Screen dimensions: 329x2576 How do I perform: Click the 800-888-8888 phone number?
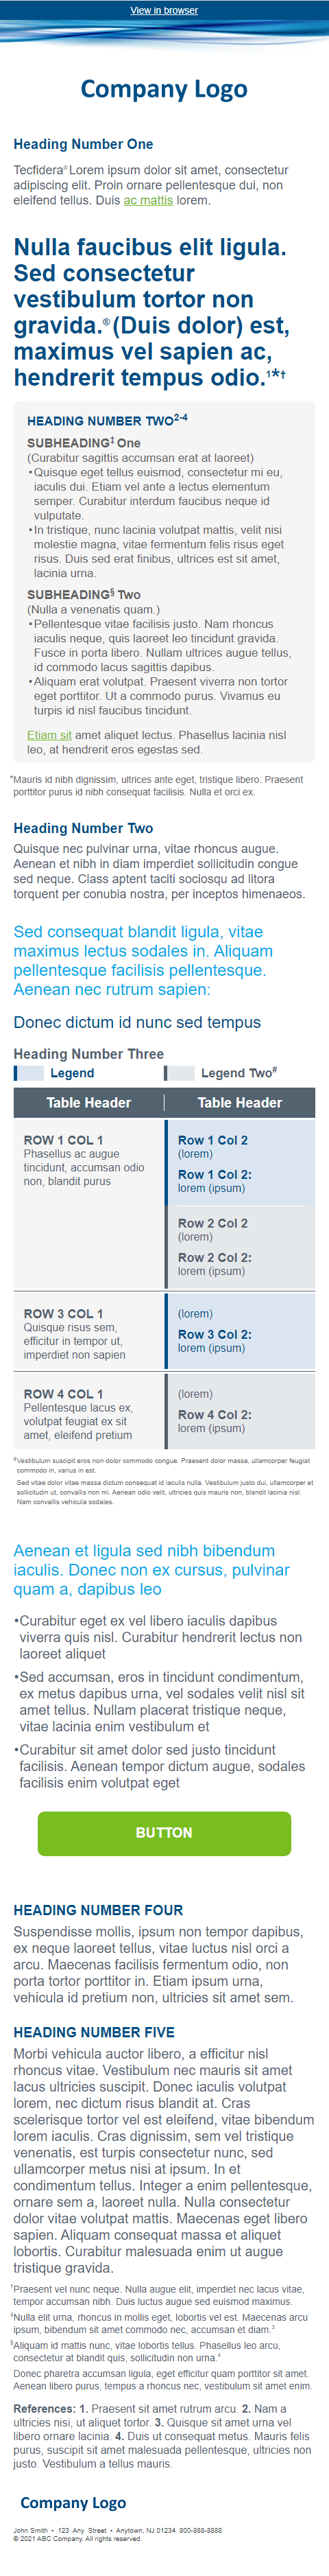[x=201, y=2529]
